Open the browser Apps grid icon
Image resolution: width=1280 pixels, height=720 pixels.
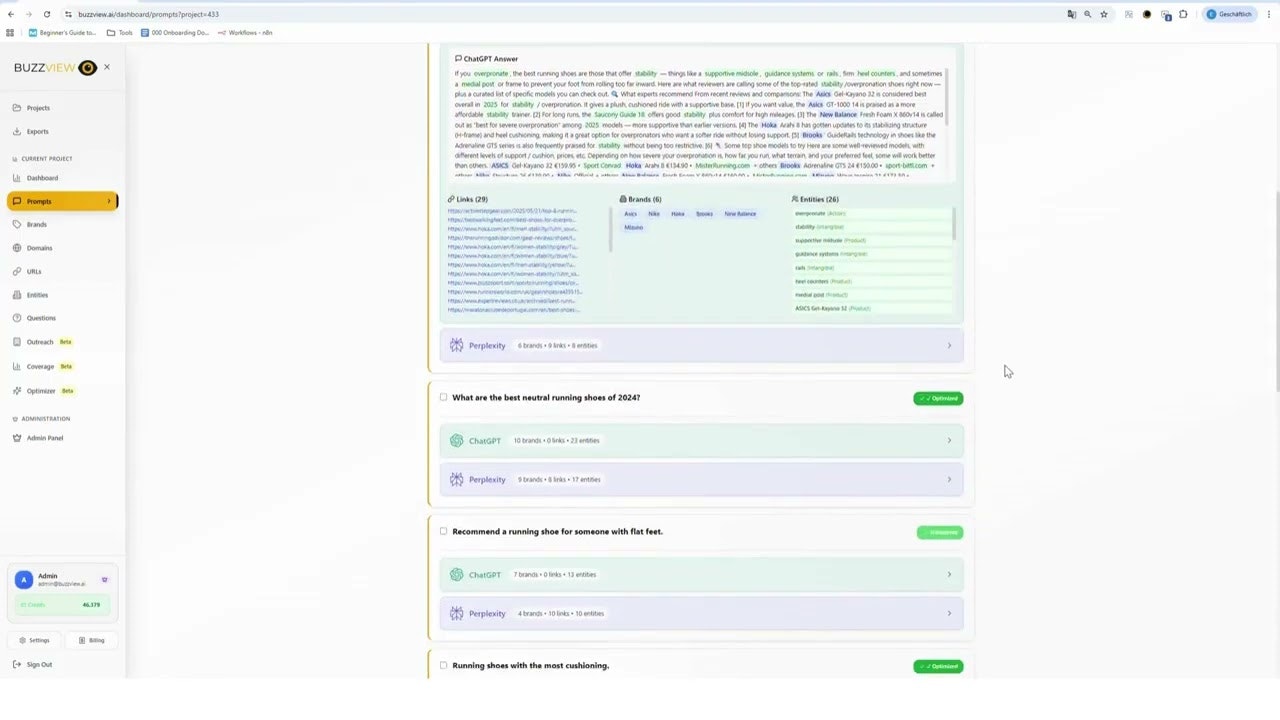[10, 32]
